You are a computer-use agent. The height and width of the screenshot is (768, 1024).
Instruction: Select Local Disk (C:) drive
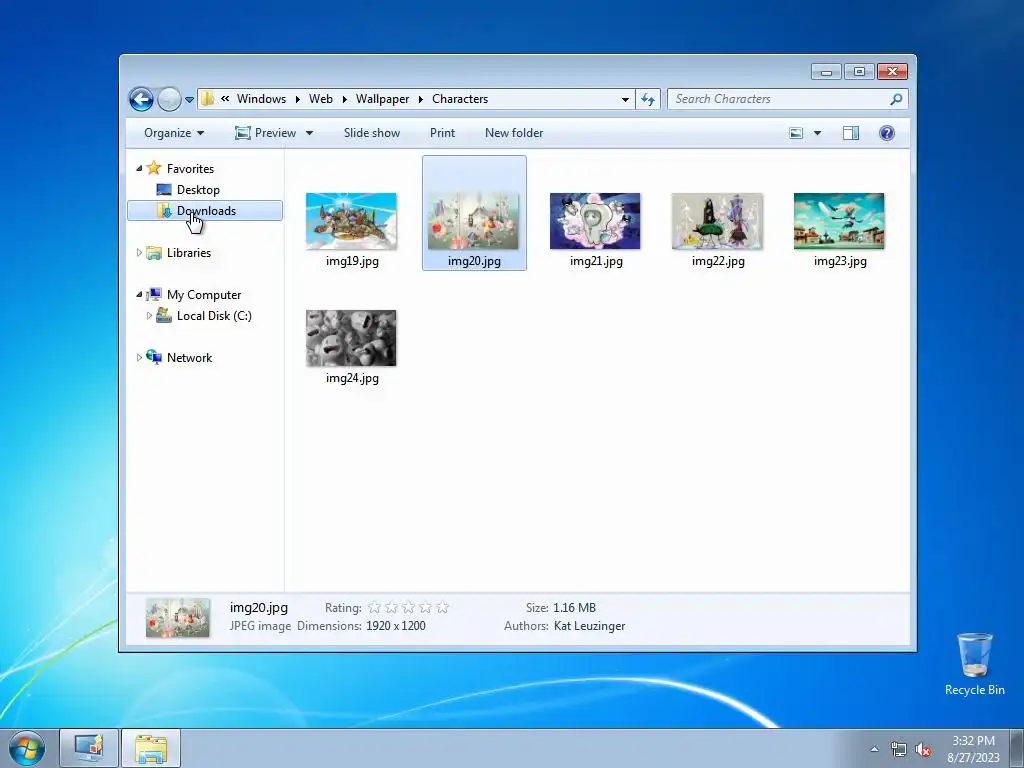tap(214, 315)
